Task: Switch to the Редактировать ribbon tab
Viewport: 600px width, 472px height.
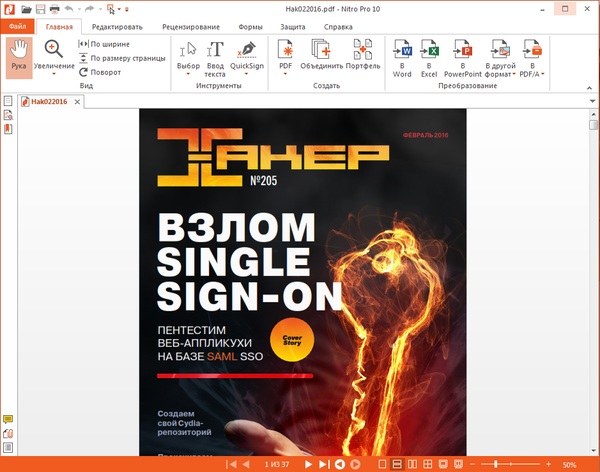Action: pyautogui.click(x=115, y=26)
